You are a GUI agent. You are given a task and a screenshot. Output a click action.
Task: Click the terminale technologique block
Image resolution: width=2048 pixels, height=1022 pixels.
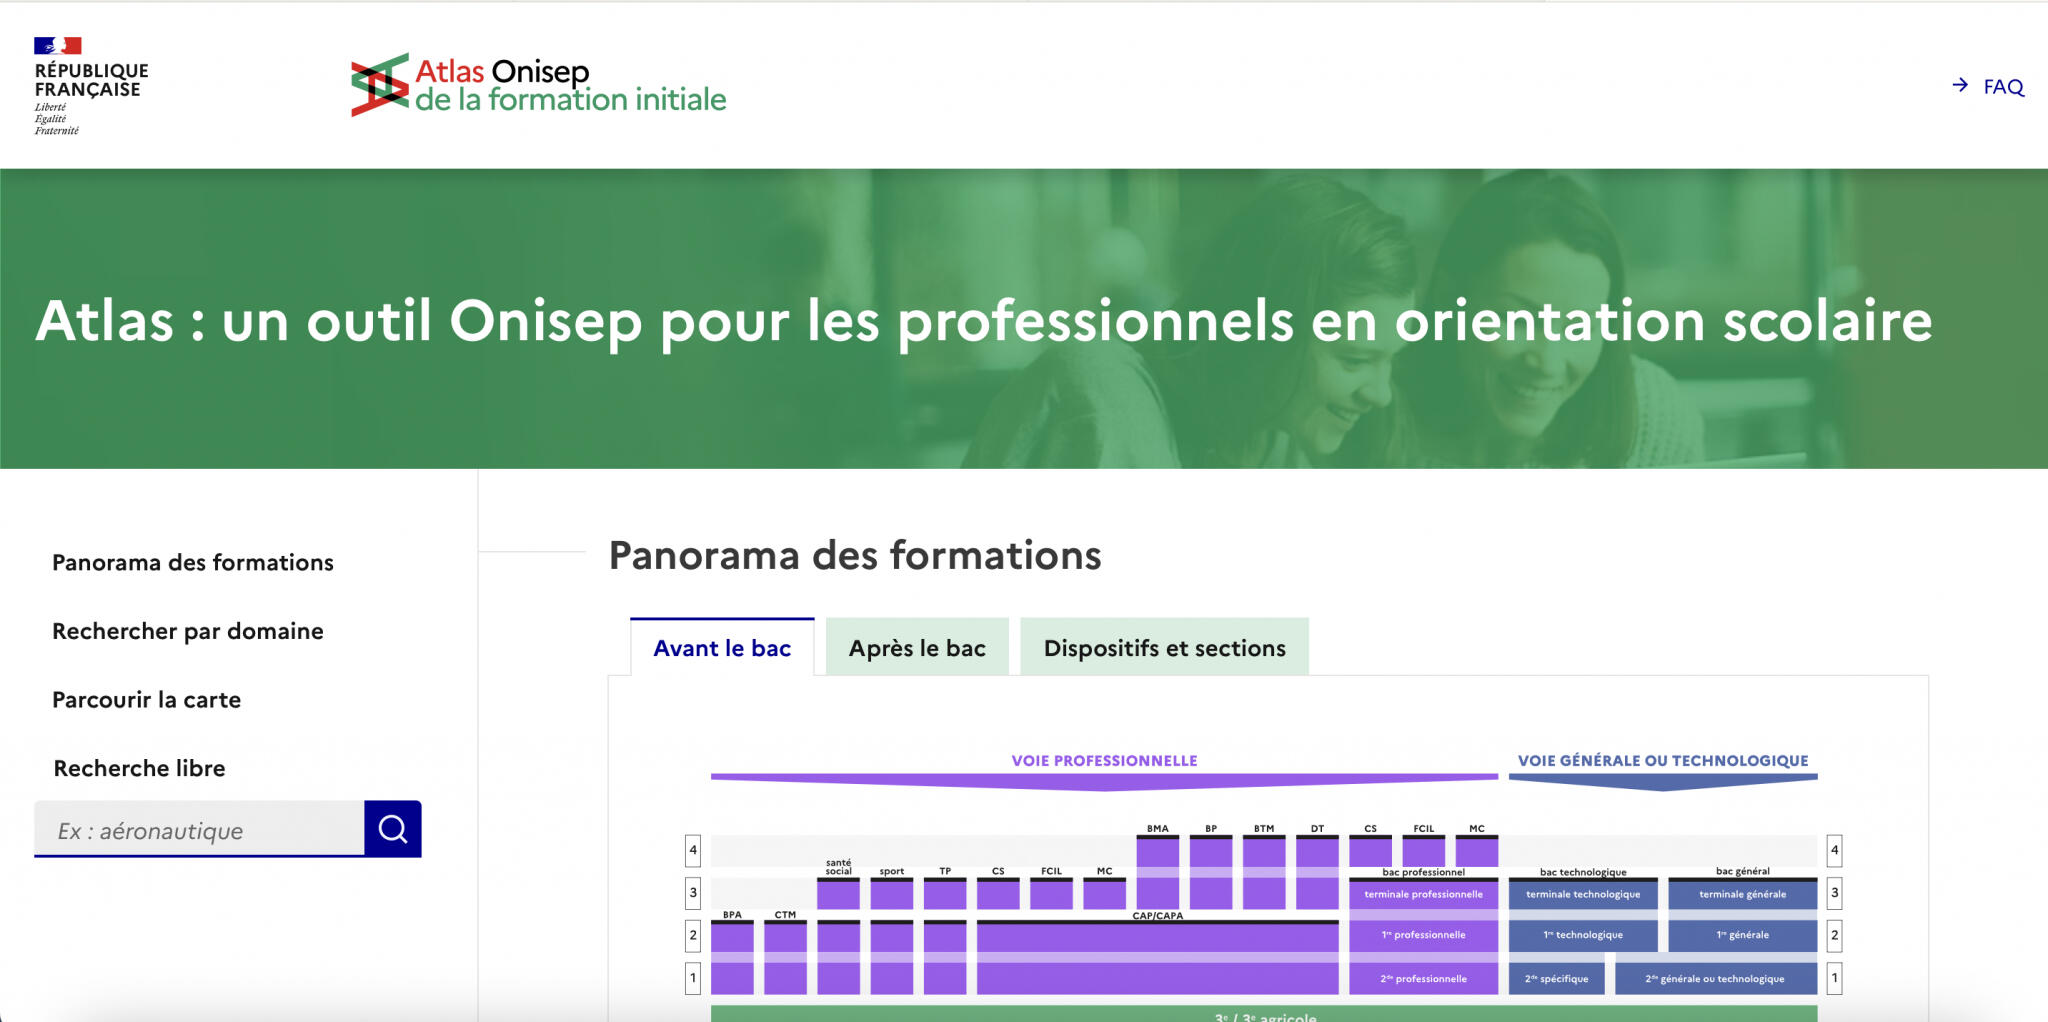coord(1582,894)
